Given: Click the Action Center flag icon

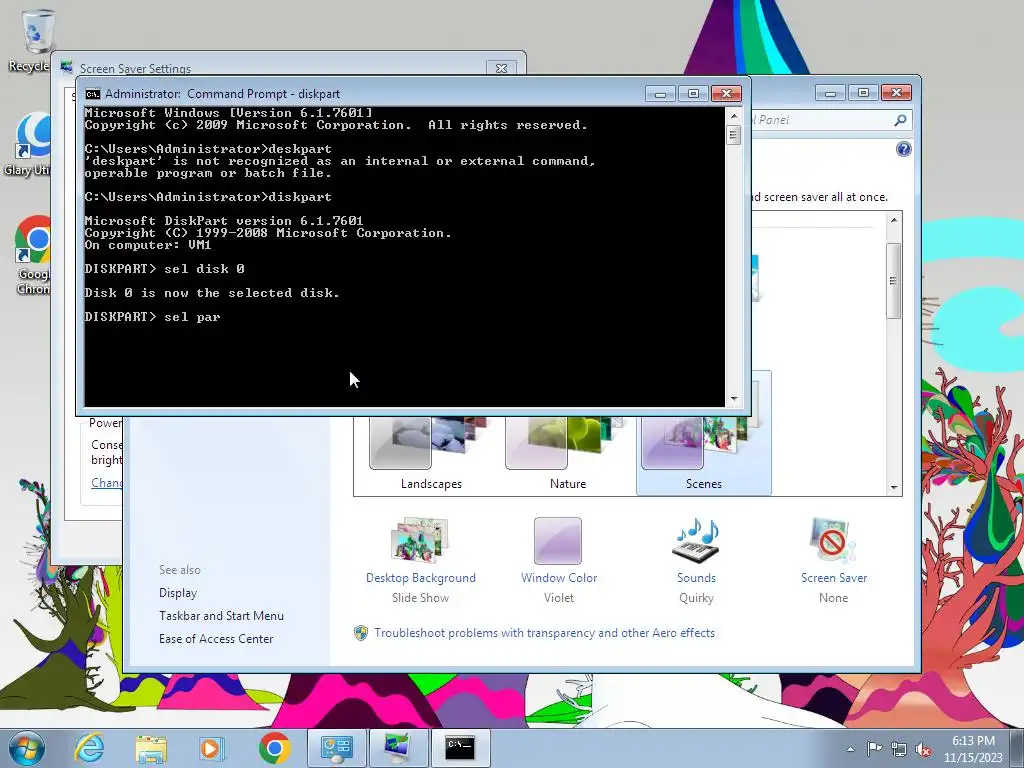Looking at the screenshot, I should pyautogui.click(x=874, y=749).
